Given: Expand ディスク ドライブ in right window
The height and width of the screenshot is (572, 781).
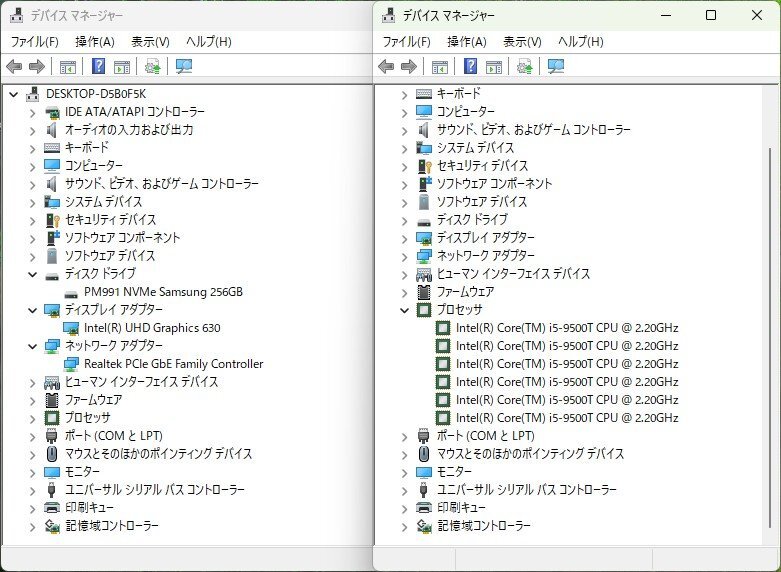Looking at the screenshot, I should coord(404,220).
